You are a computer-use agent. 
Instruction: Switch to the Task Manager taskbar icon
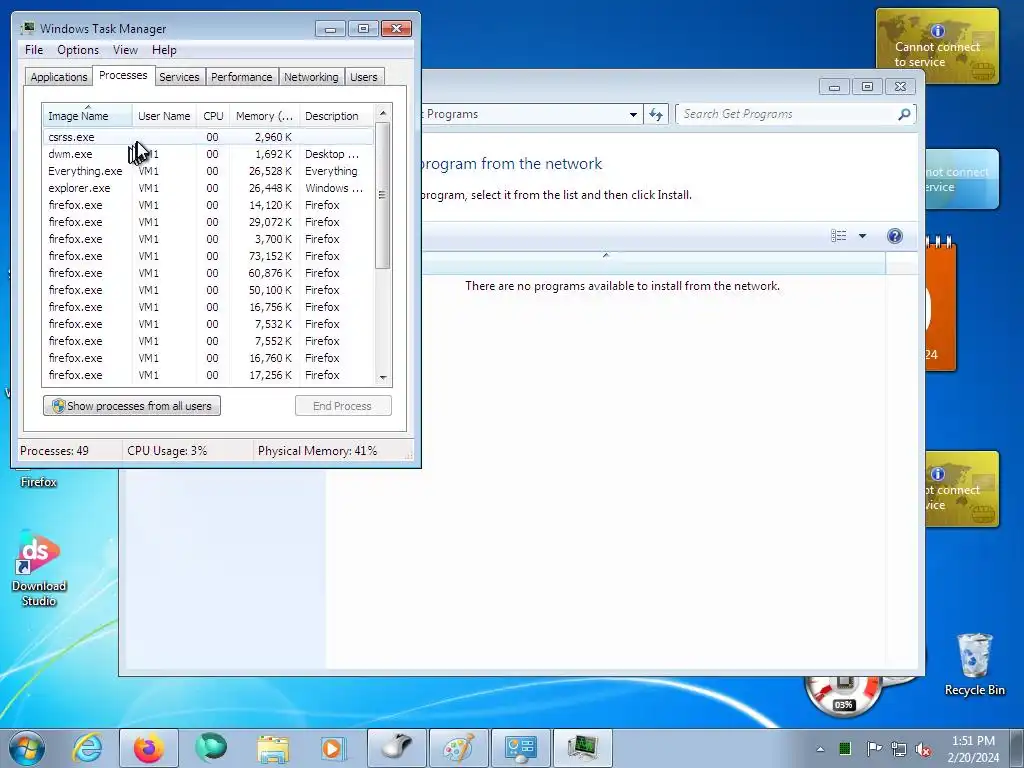pos(583,748)
